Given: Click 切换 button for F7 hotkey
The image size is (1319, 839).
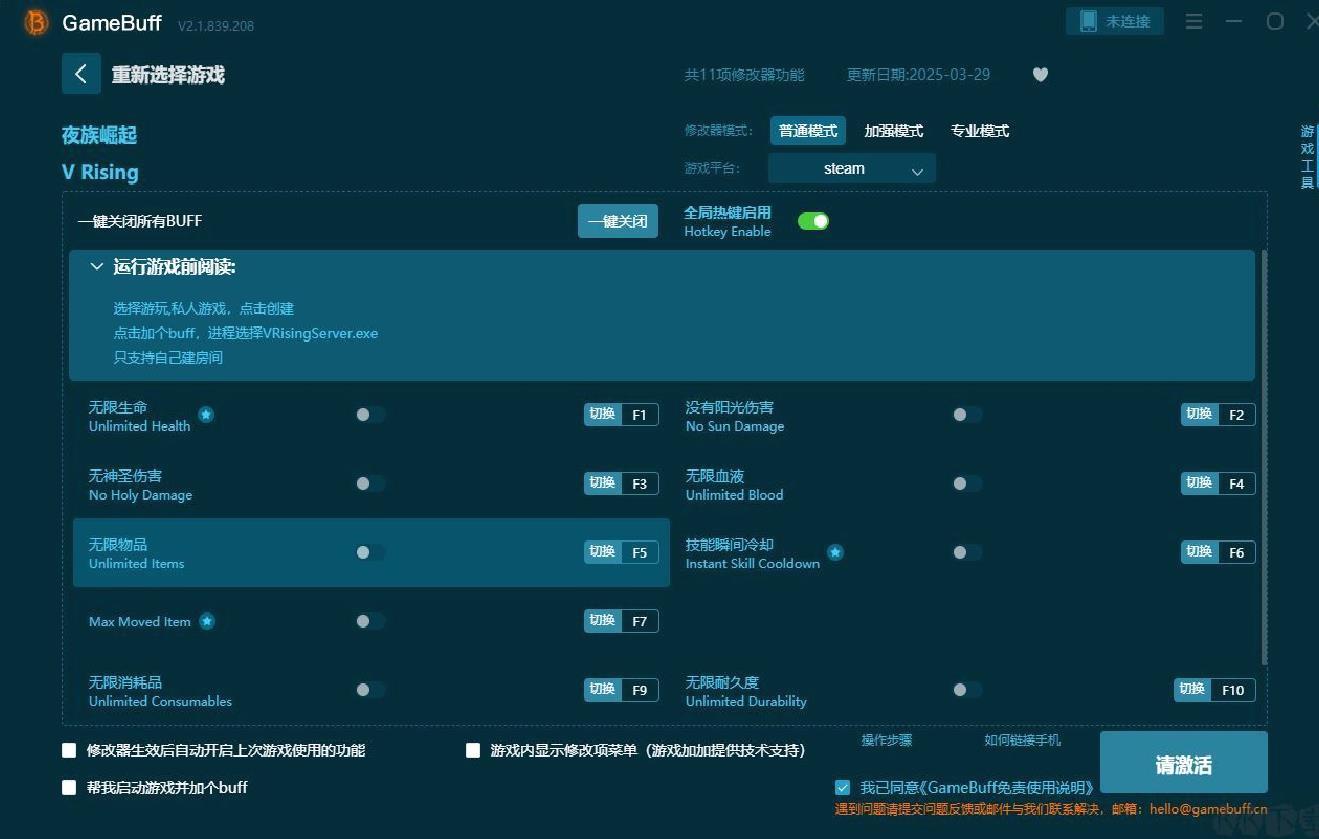Looking at the screenshot, I should (602, 621).
